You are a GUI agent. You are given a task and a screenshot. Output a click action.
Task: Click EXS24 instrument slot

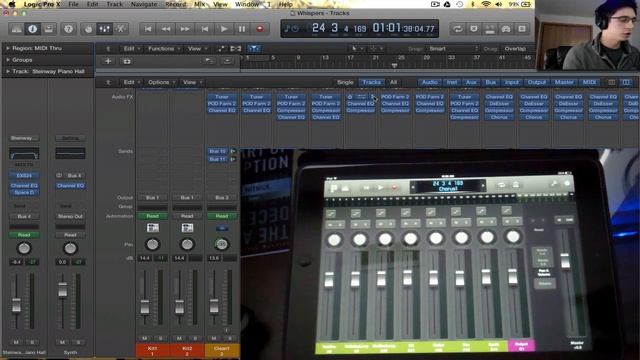(x=24, y=176)
